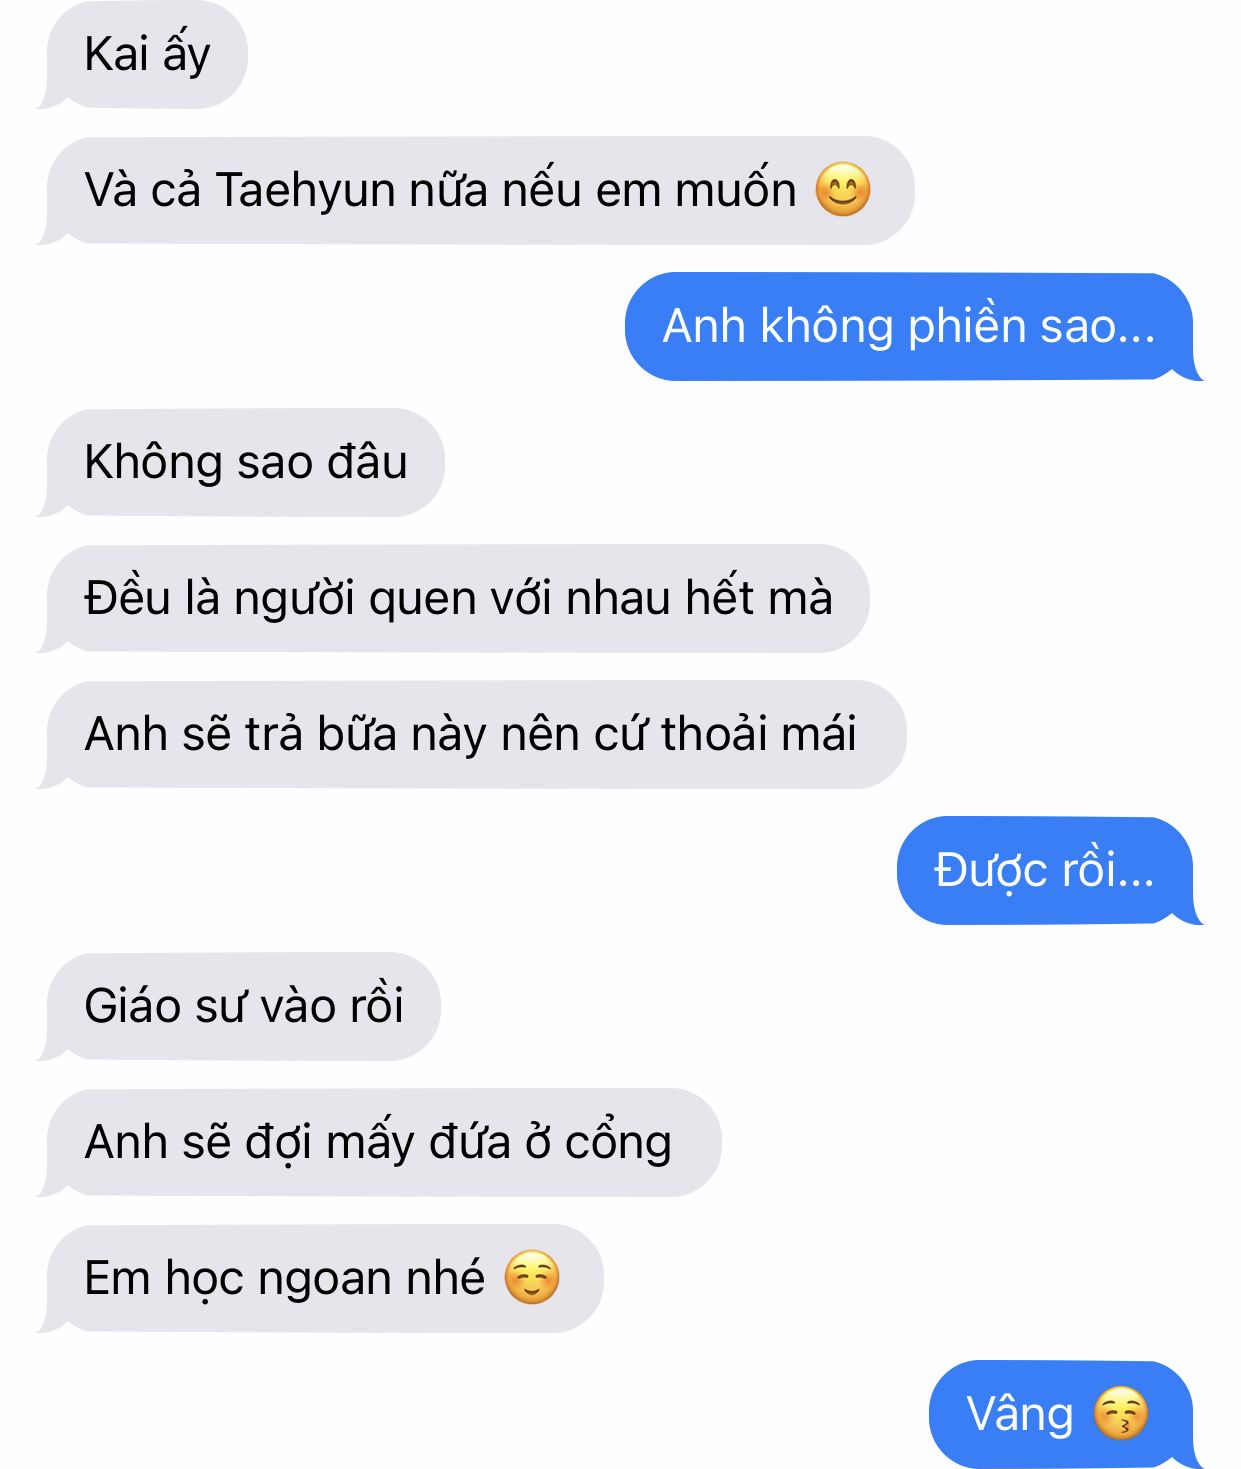Image resolution: width=1241 pixels, height=1469 pixels.
Task: Click 'thoải mái' text in gray bubble
Action: point(758,733)
